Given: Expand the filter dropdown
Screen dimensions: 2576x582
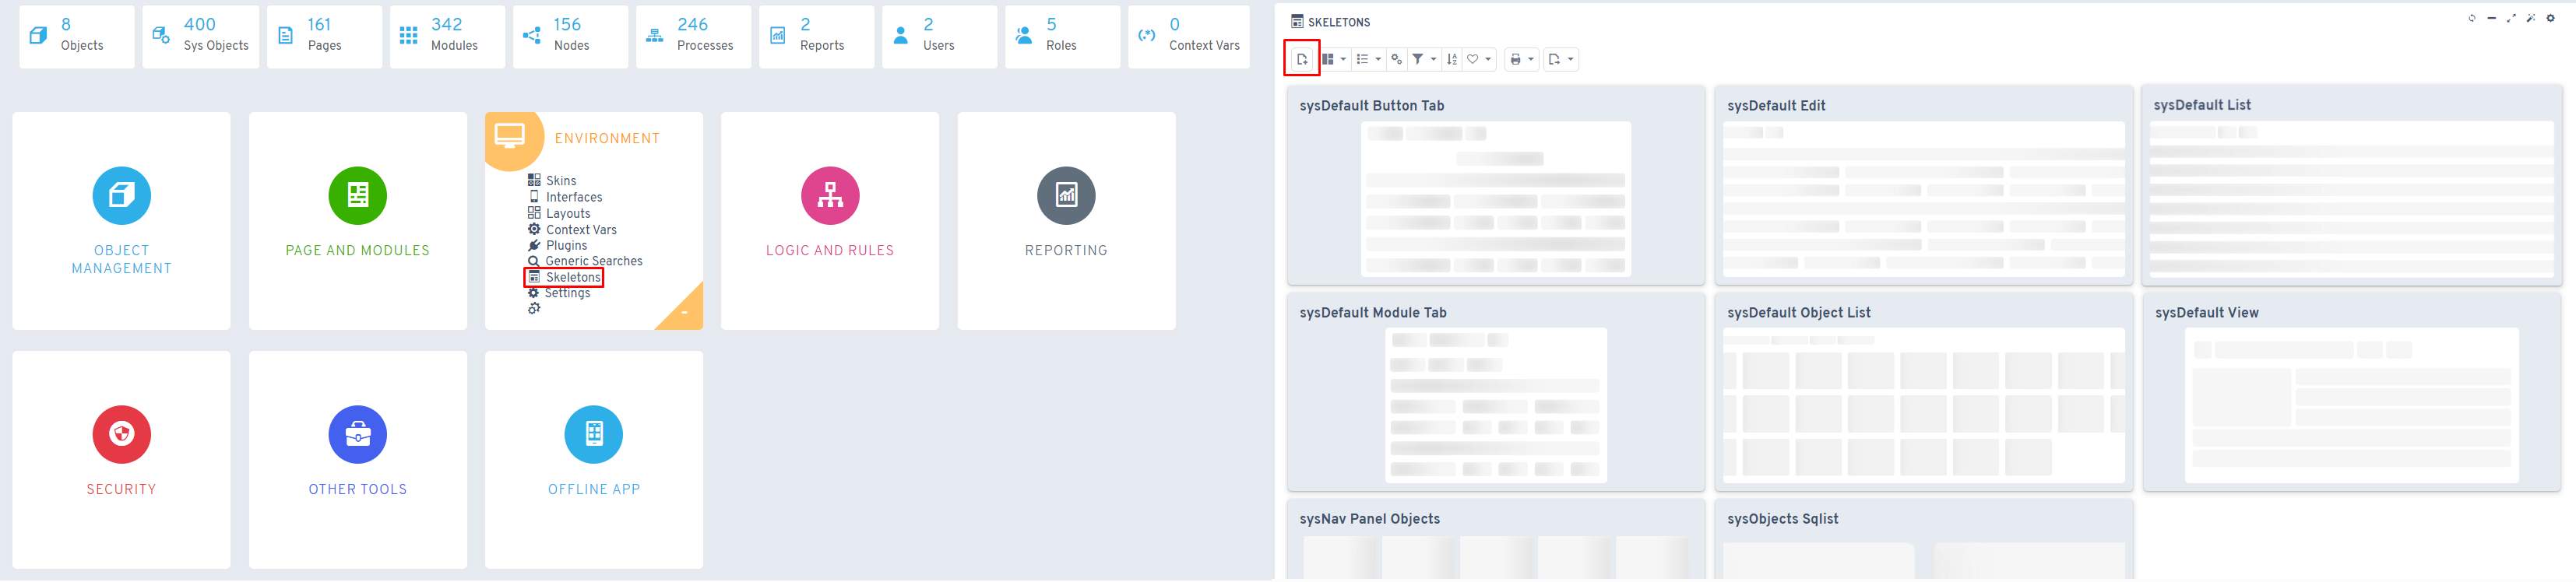Looking at the screenshot, I should tap(1424, 59).
